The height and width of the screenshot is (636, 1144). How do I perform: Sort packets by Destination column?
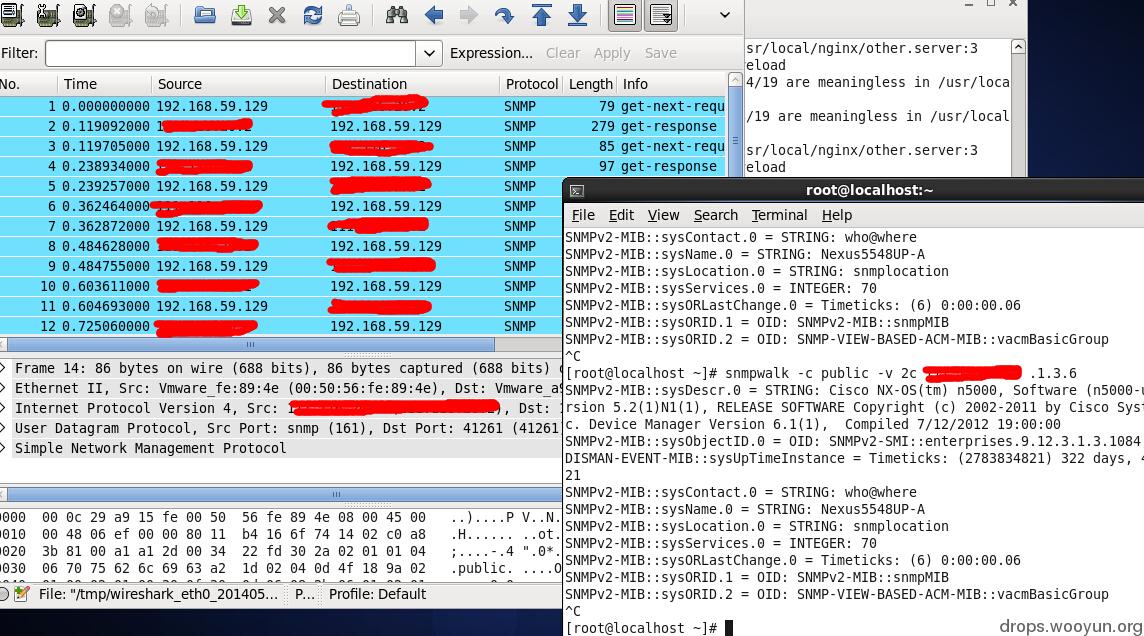[413, 84]
